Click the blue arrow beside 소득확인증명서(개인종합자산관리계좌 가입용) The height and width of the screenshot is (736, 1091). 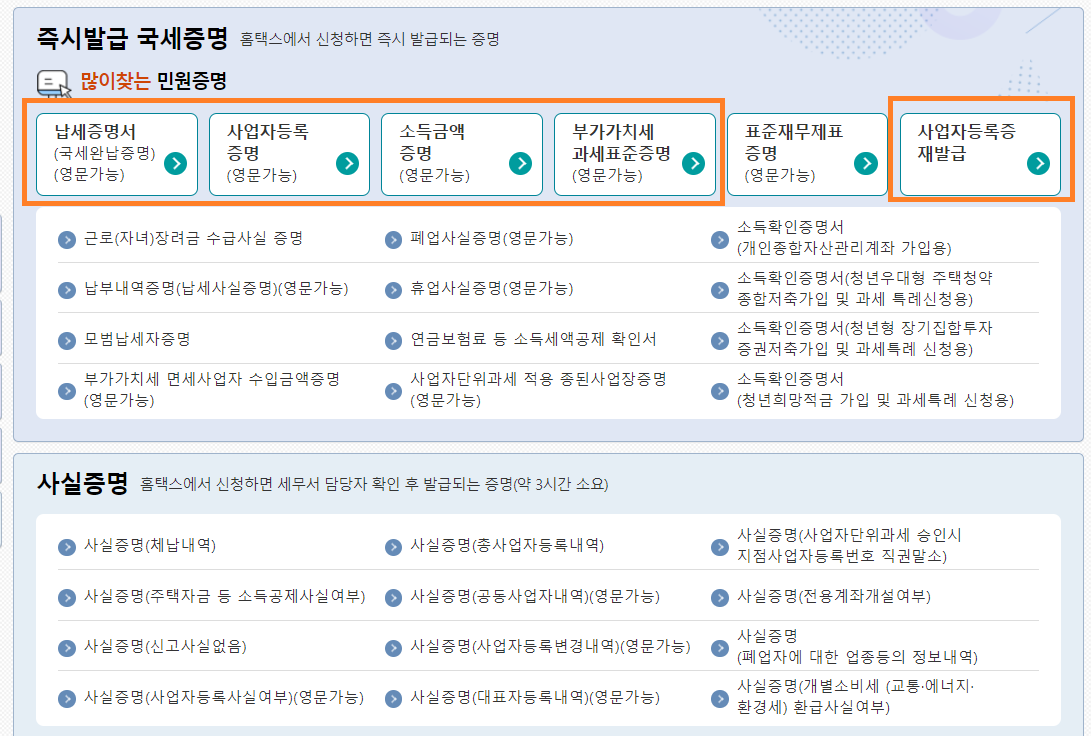718,241
